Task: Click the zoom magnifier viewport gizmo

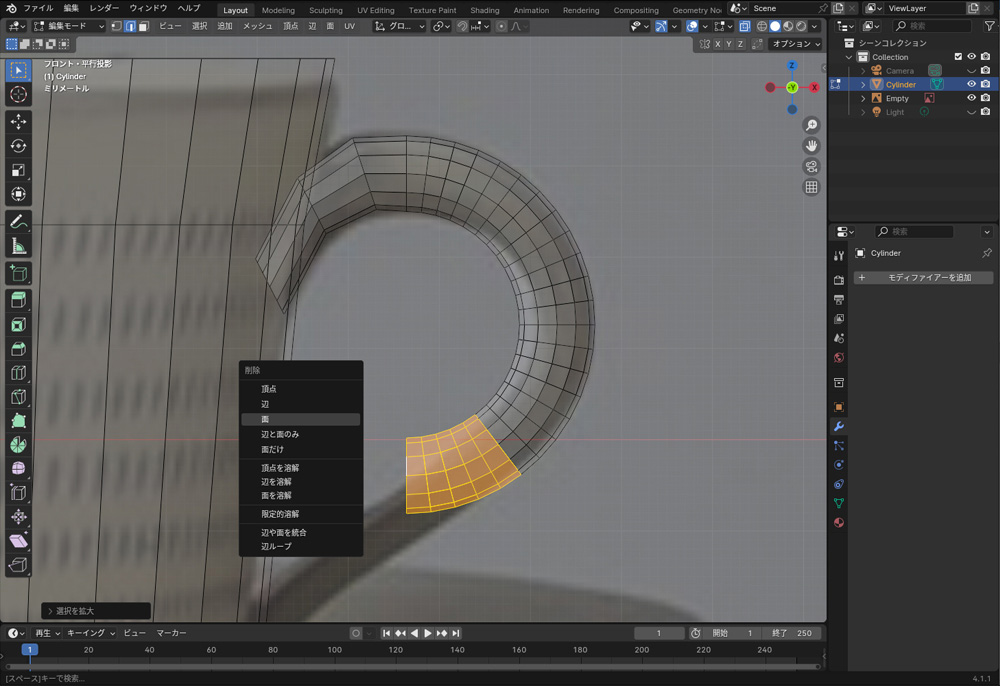Action: [x=811, y=125]
